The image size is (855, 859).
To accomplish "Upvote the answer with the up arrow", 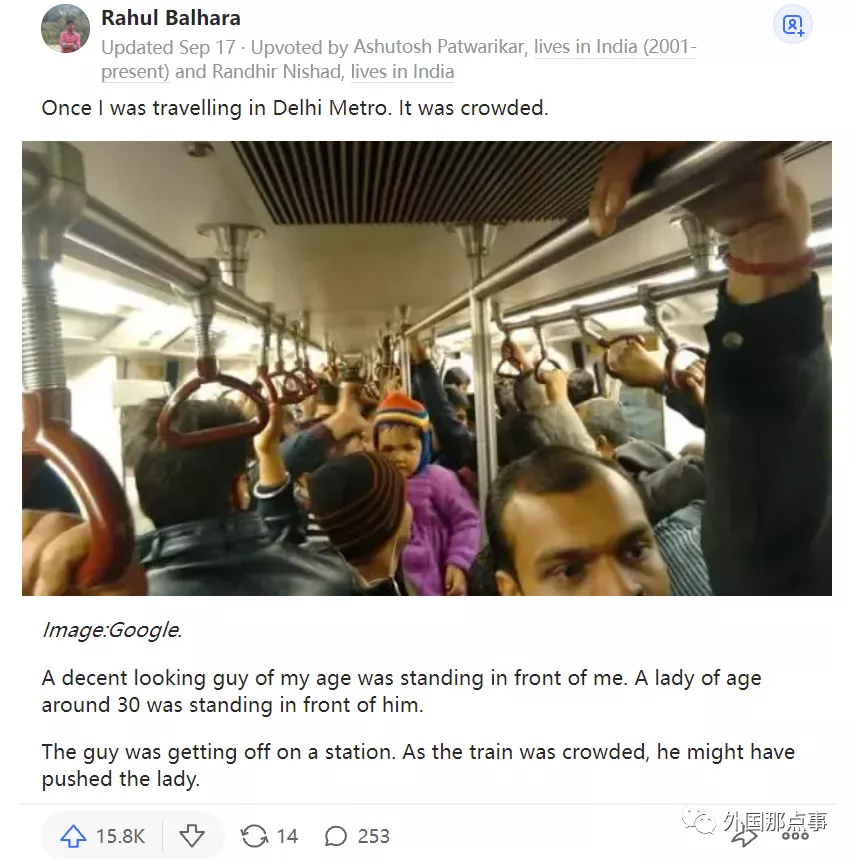I will (73, 837).
